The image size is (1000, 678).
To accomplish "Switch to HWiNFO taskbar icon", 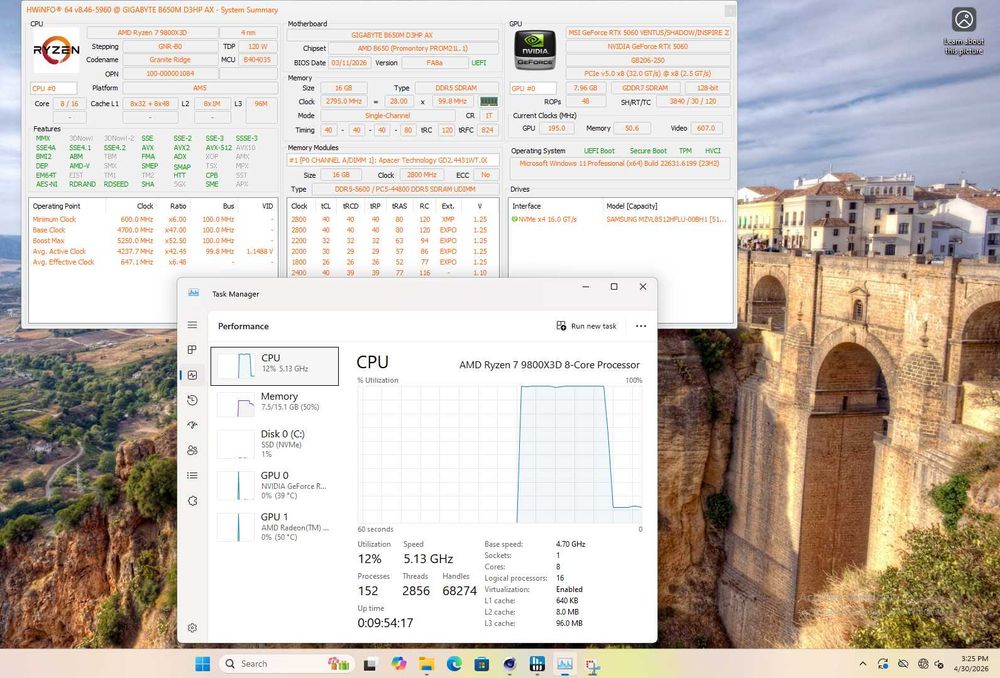I will (x=537, y=664).
